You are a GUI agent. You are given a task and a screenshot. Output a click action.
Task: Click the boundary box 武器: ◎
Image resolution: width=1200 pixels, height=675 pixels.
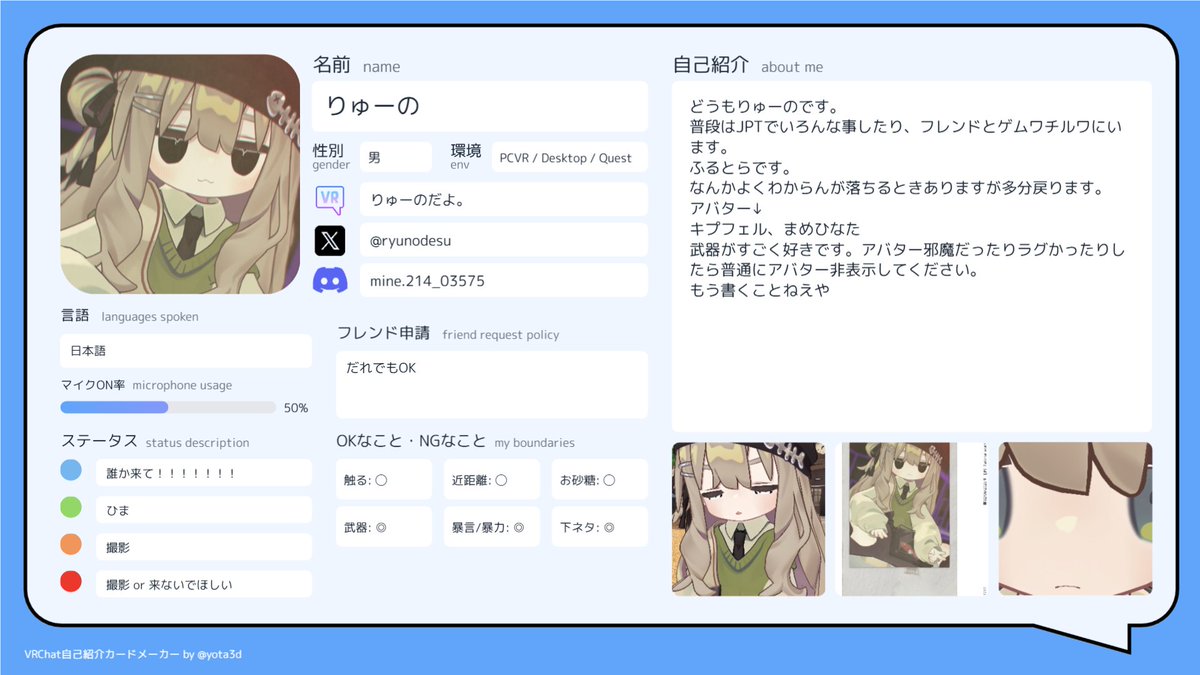[384, 527]
